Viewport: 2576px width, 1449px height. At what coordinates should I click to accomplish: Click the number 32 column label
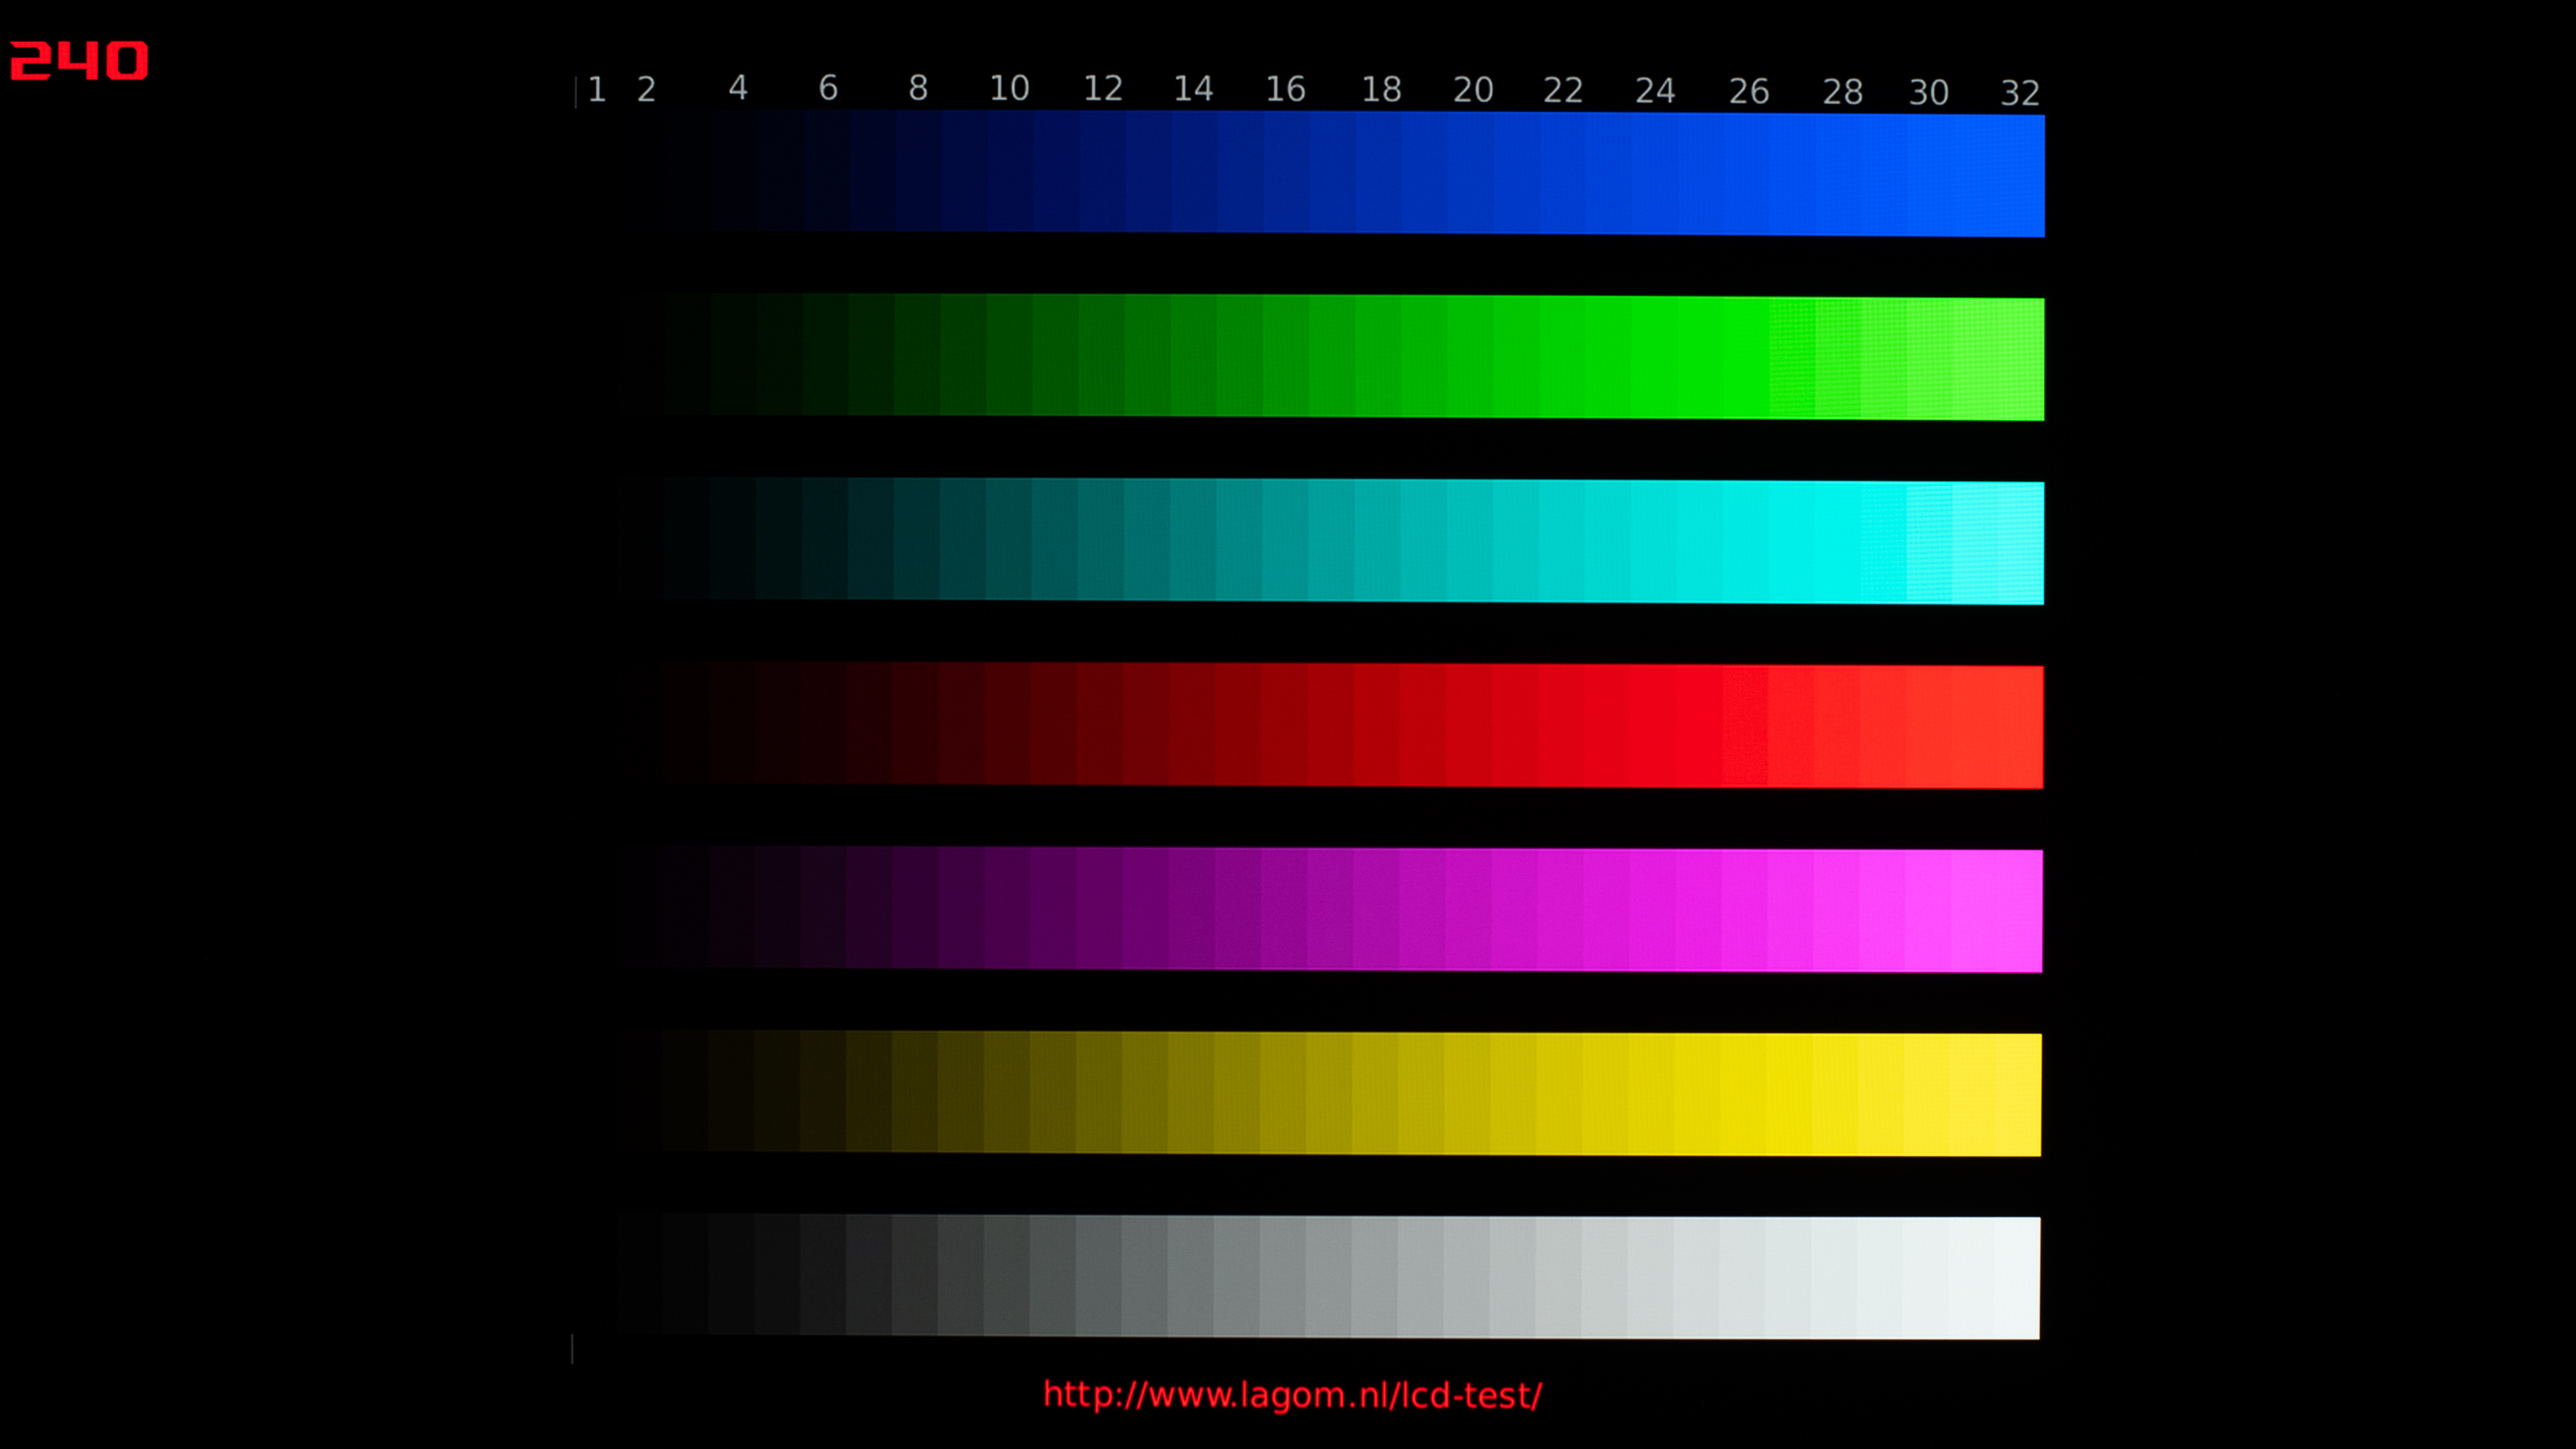pyautogui.click(x=2019, y=93)
